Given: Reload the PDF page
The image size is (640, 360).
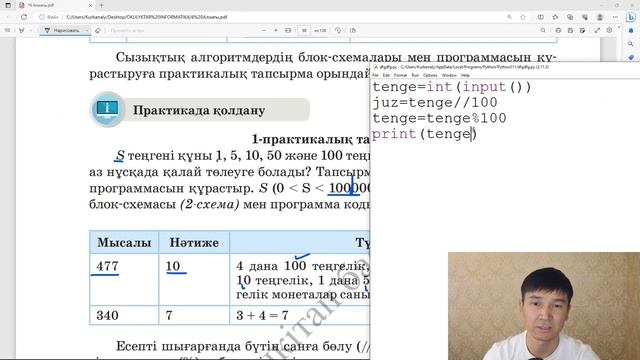Looking at the screenshot, I should 24,17.
